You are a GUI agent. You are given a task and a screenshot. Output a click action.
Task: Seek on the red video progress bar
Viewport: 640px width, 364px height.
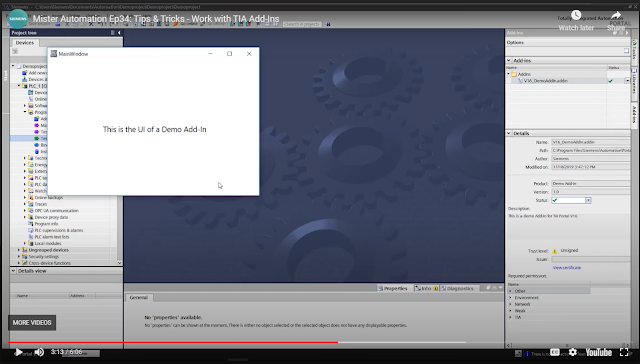point(173,342)
